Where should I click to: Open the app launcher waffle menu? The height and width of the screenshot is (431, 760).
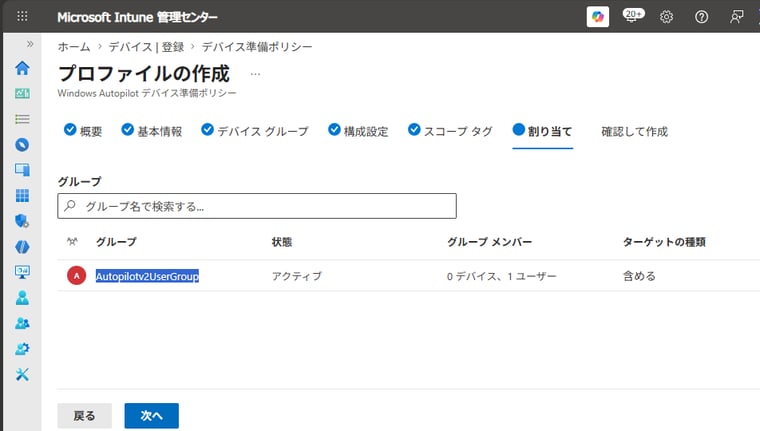(x=22, y=16)
